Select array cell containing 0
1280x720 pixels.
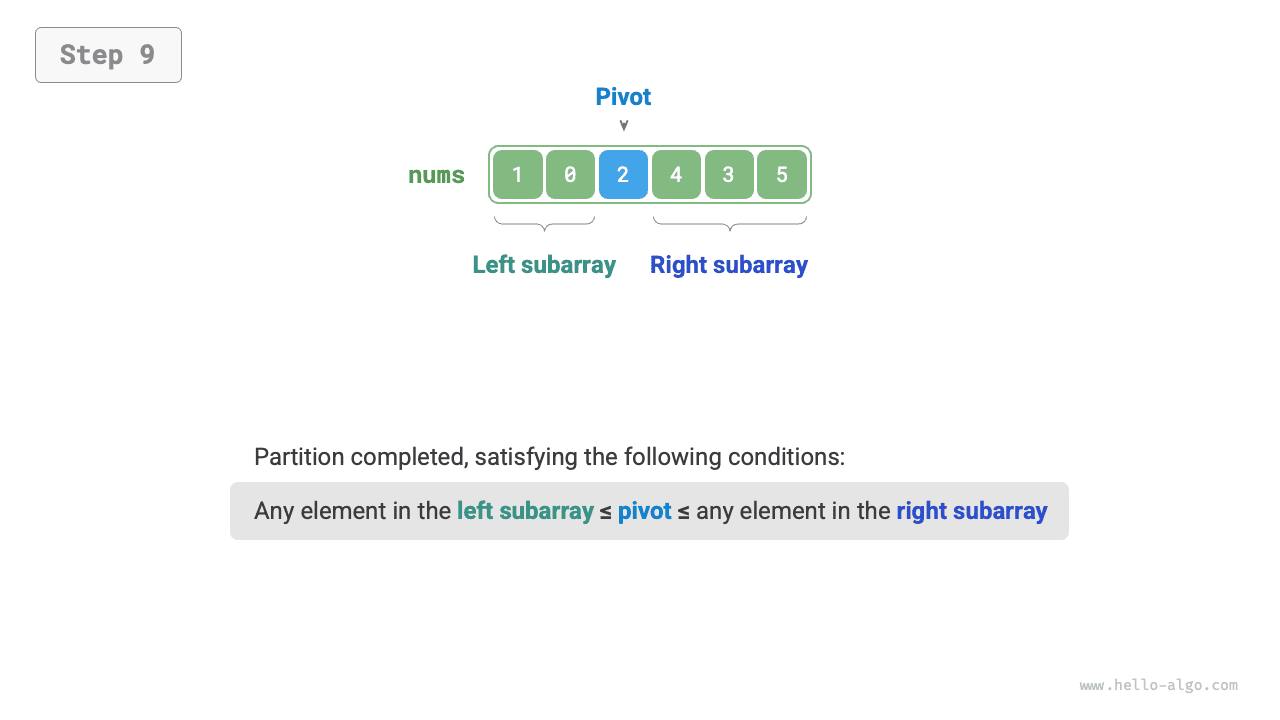[570, 175]
